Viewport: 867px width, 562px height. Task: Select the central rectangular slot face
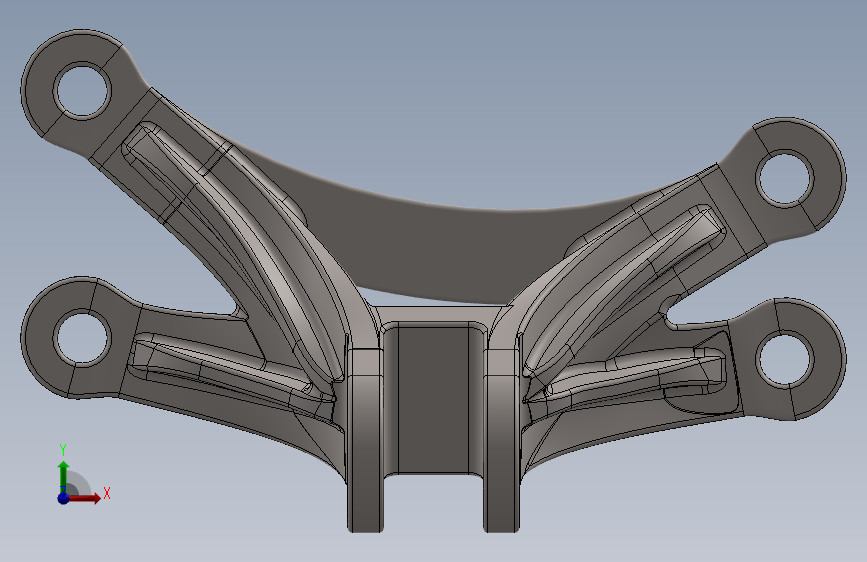click(x=433, y=399)
